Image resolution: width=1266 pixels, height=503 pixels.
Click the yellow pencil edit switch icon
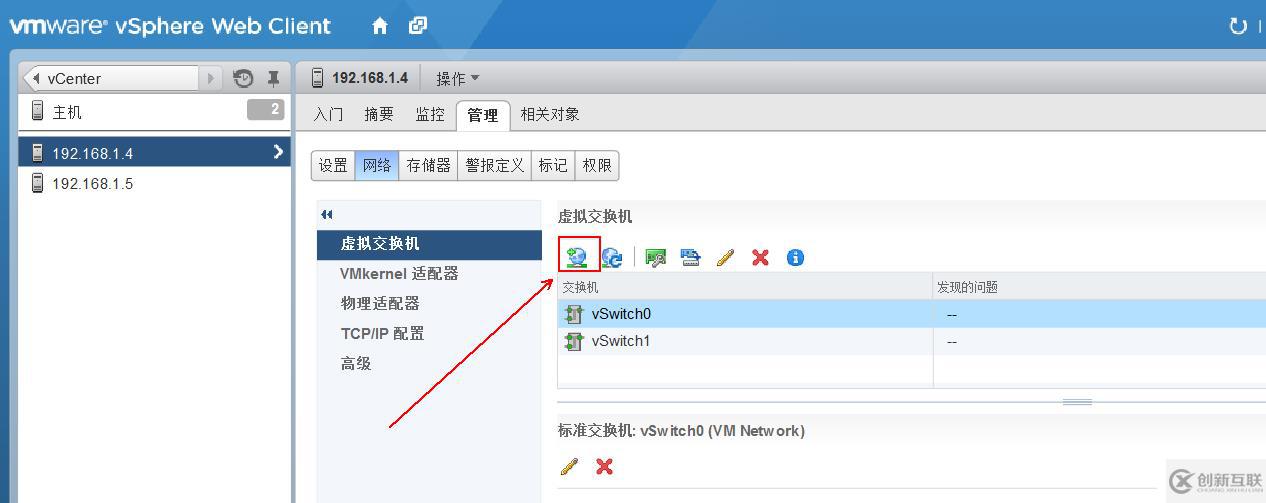[x=725, y=257]
